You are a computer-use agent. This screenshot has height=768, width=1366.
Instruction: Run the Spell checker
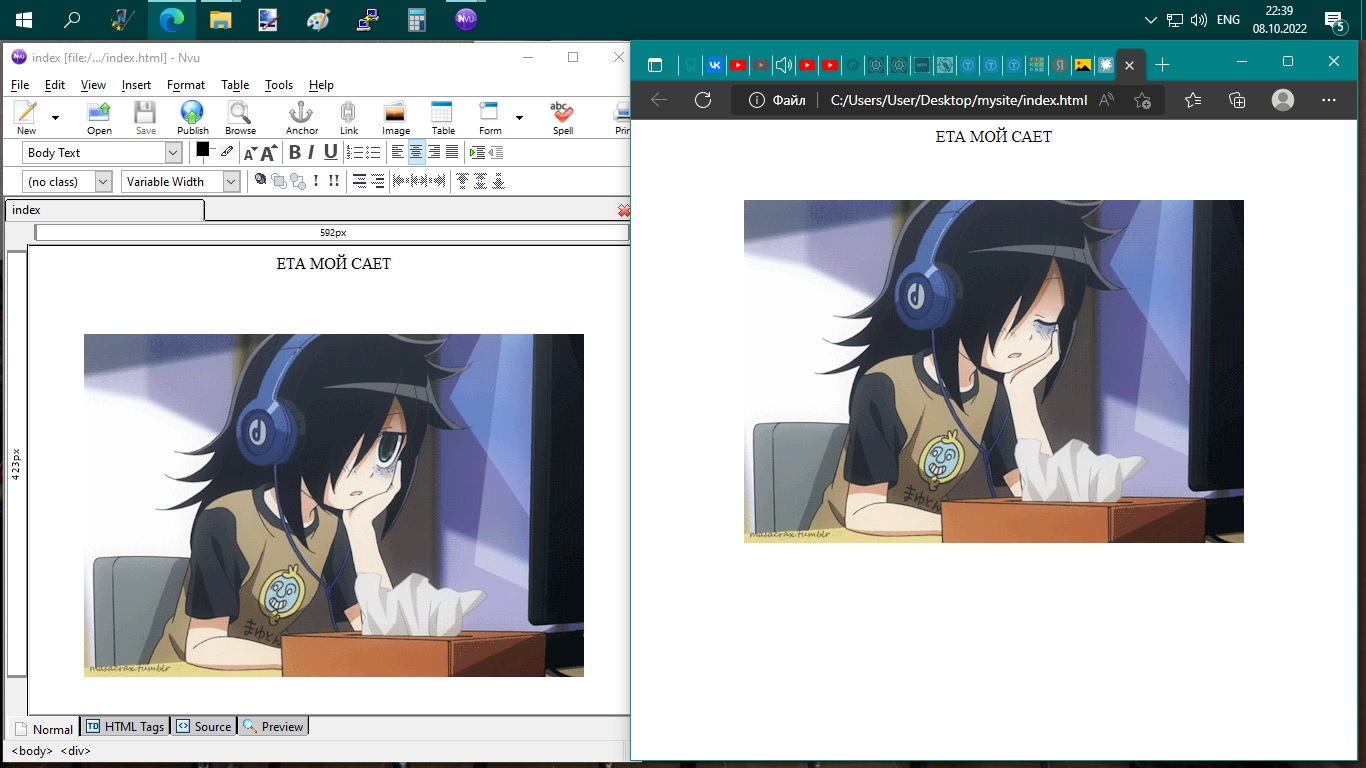(x=562, y=117)
